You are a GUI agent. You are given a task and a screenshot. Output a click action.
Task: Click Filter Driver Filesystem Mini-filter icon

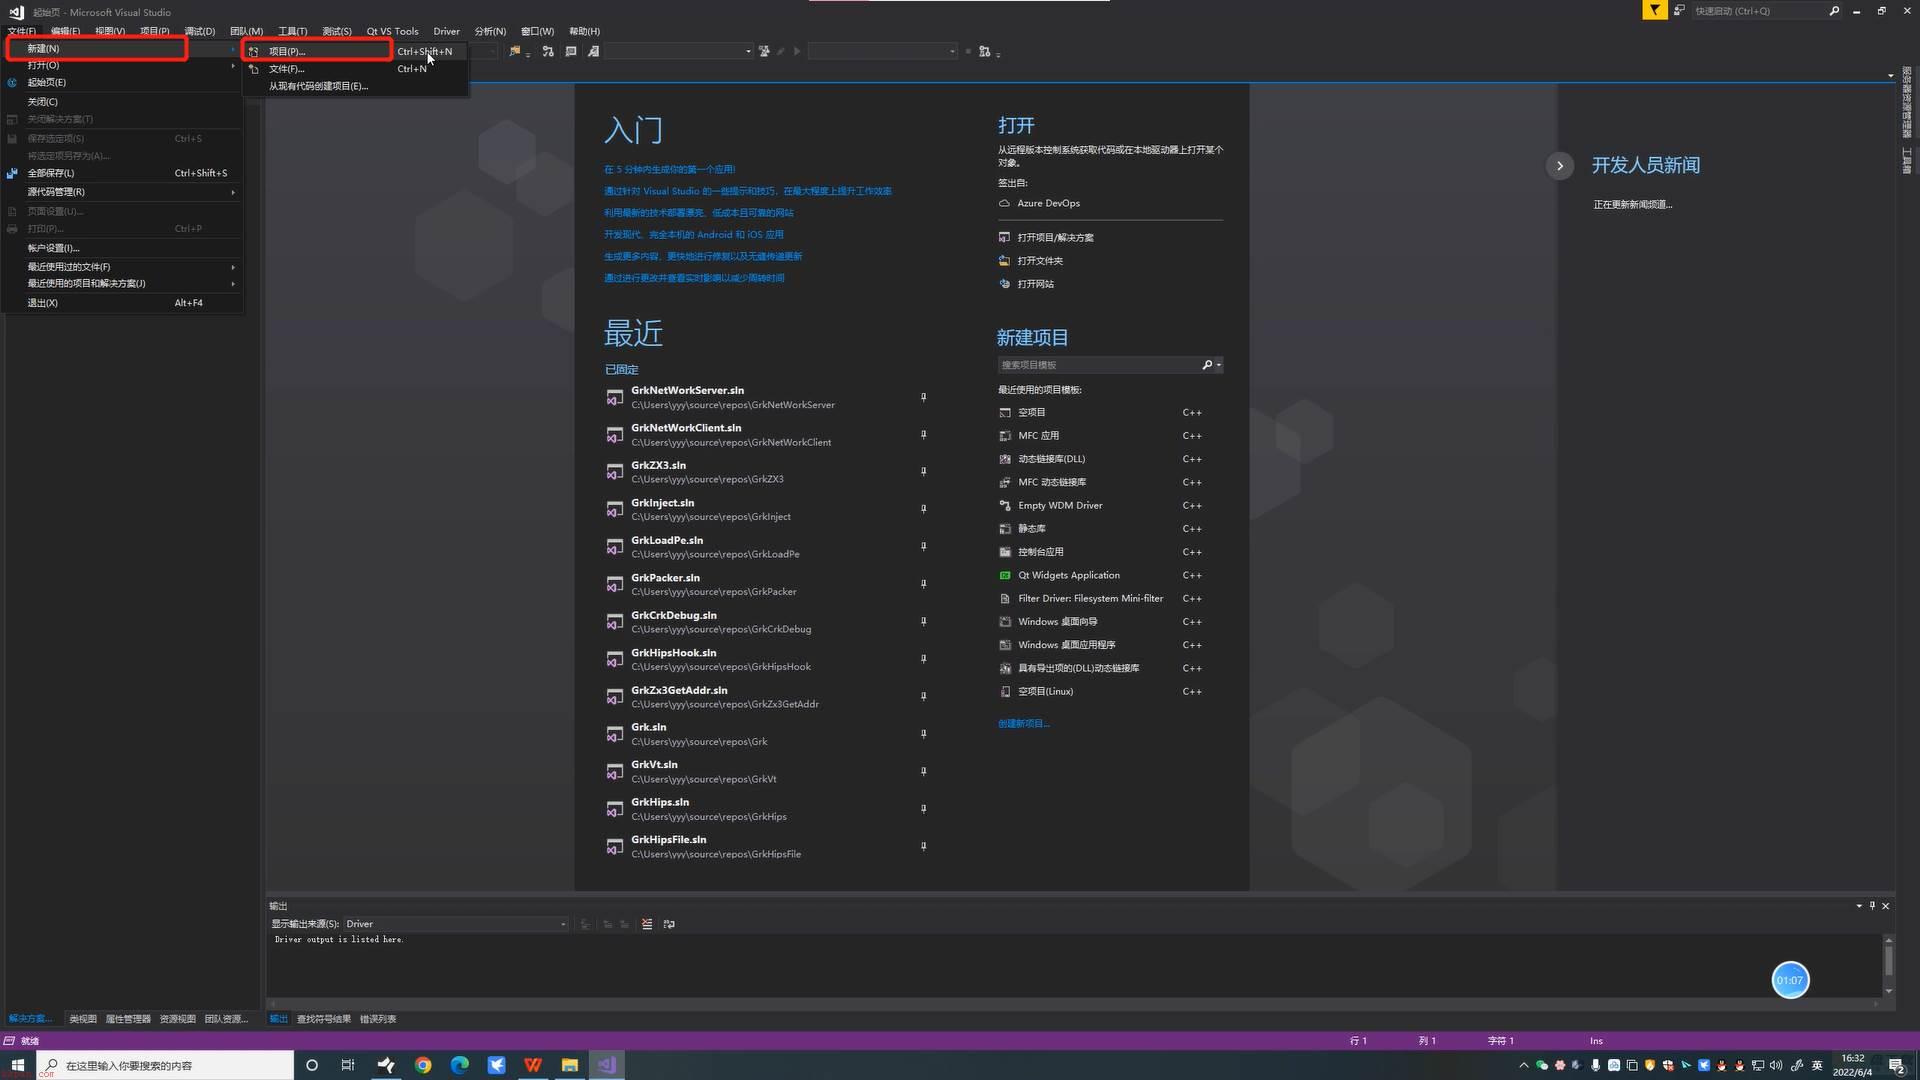(1005, 597)
